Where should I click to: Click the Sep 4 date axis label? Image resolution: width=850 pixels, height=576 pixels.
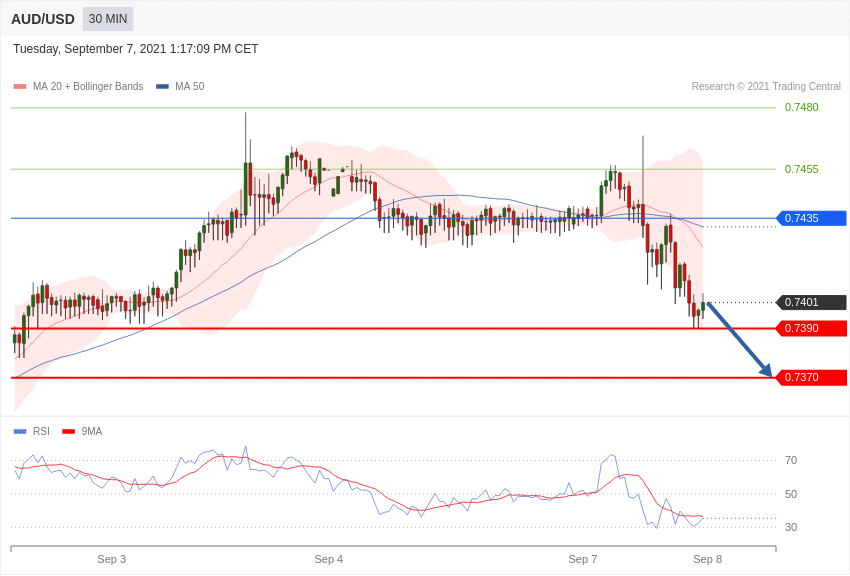point(329,559)
